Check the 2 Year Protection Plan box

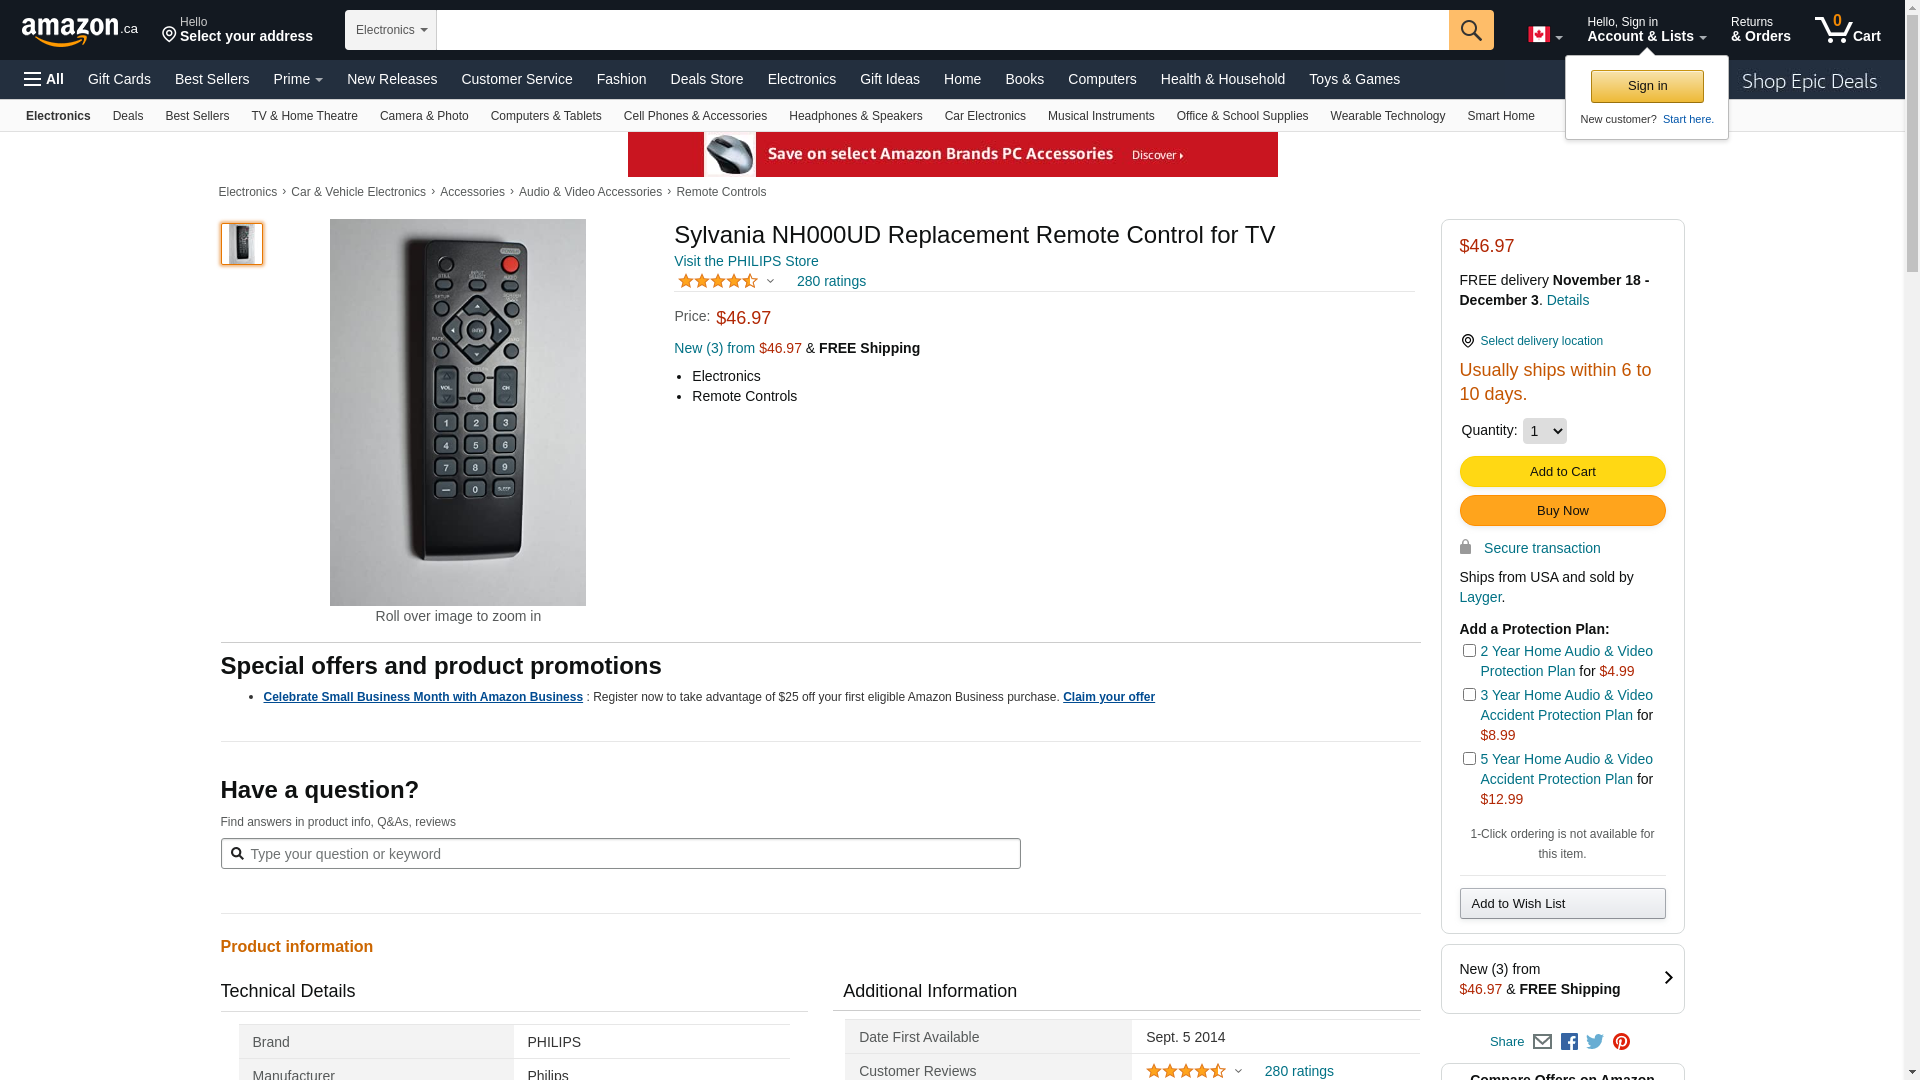1469,651
